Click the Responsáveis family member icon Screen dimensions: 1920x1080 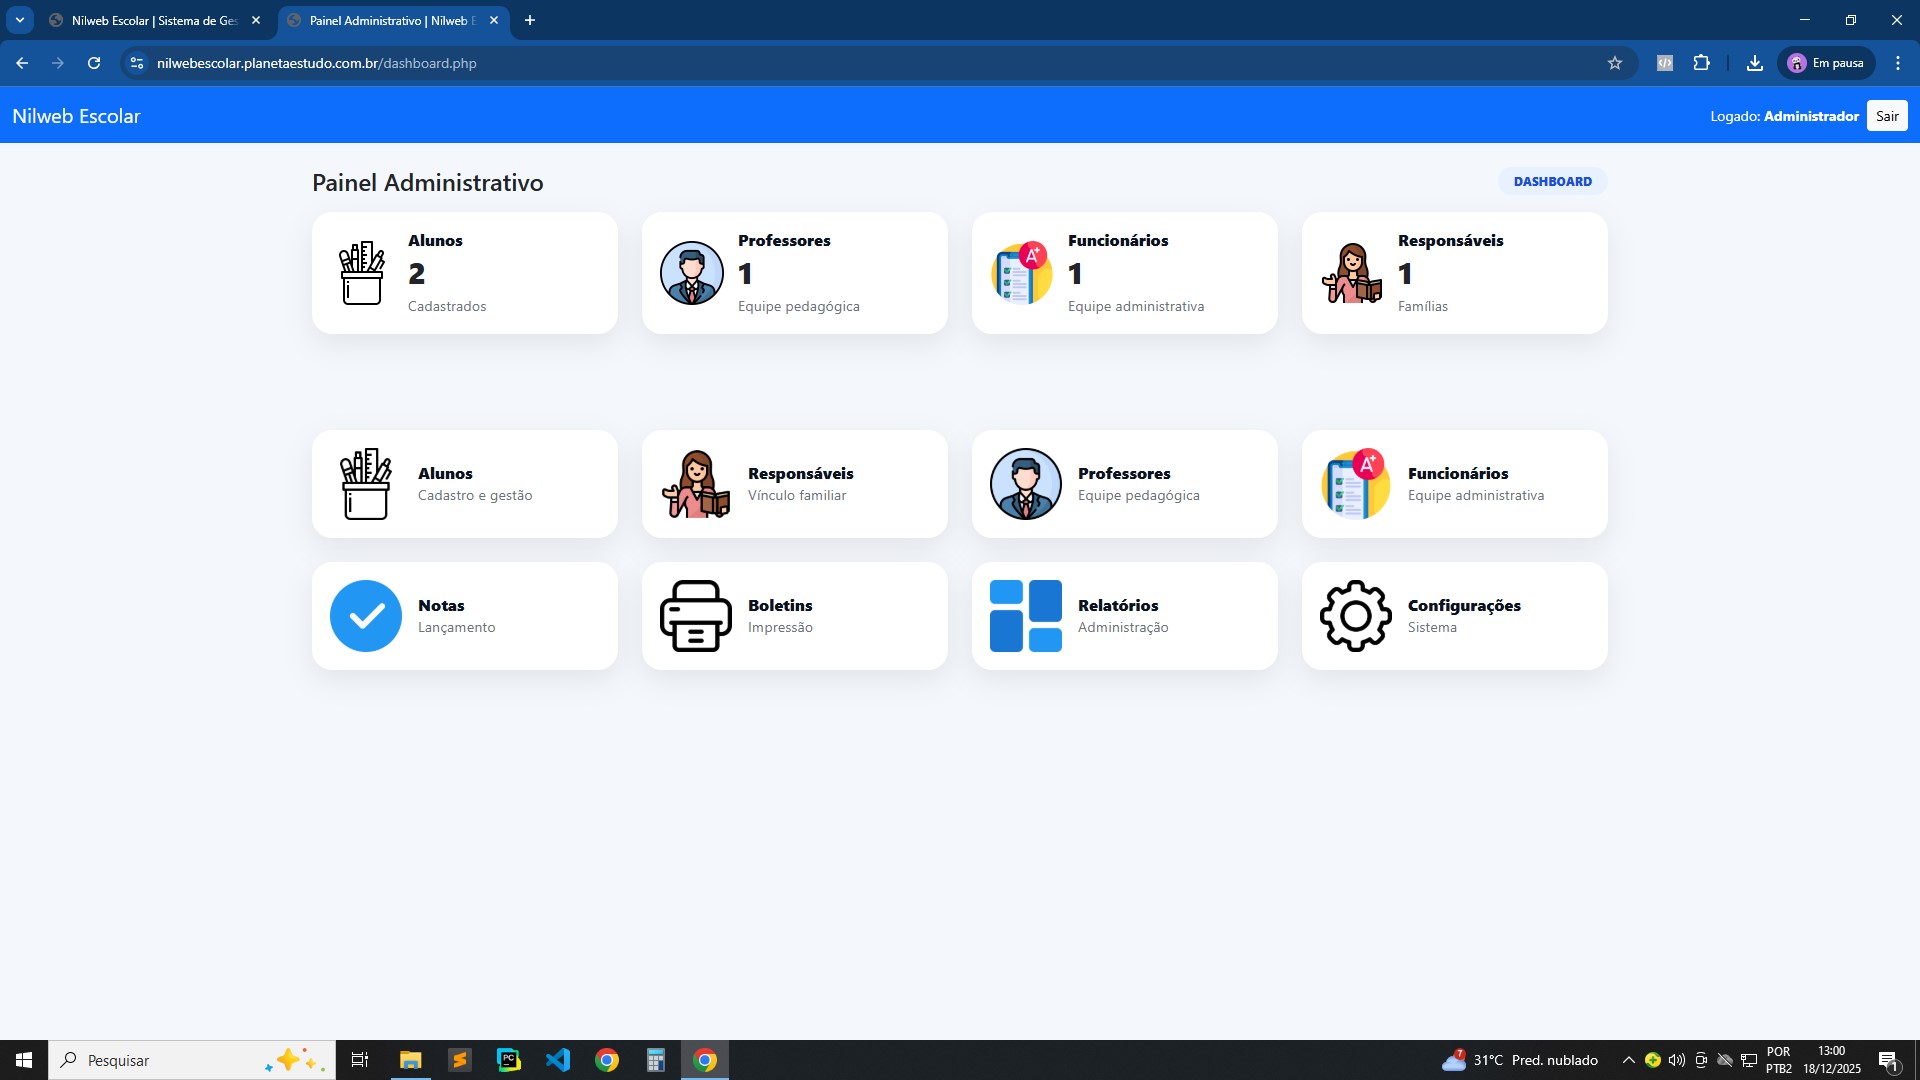[1351, 273]
